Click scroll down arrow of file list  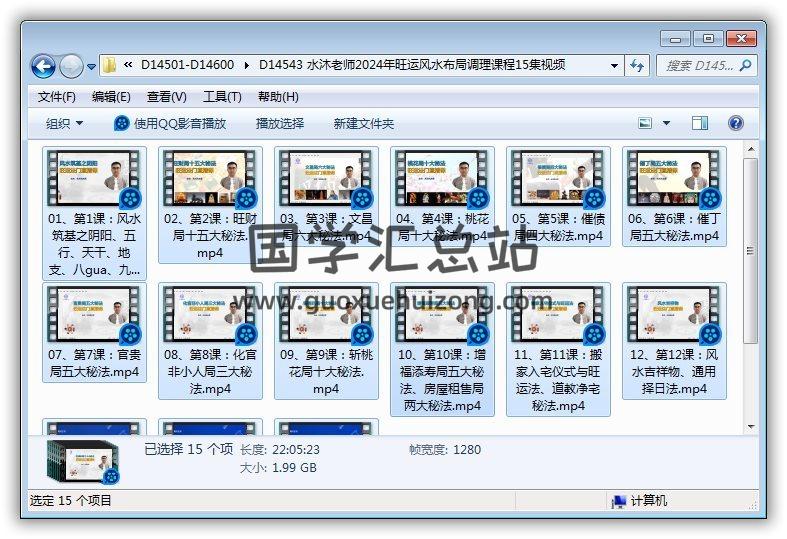click(x=751, y=427)
